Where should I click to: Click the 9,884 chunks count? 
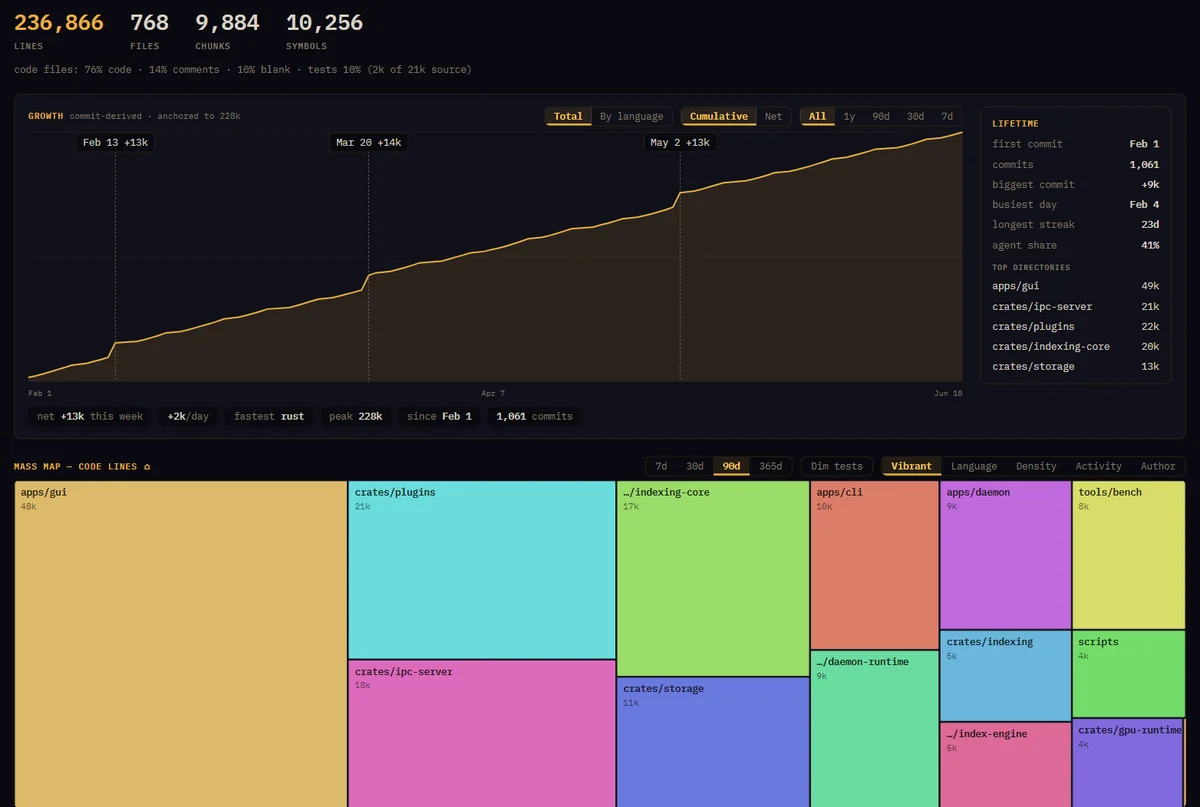pos(227,22)
